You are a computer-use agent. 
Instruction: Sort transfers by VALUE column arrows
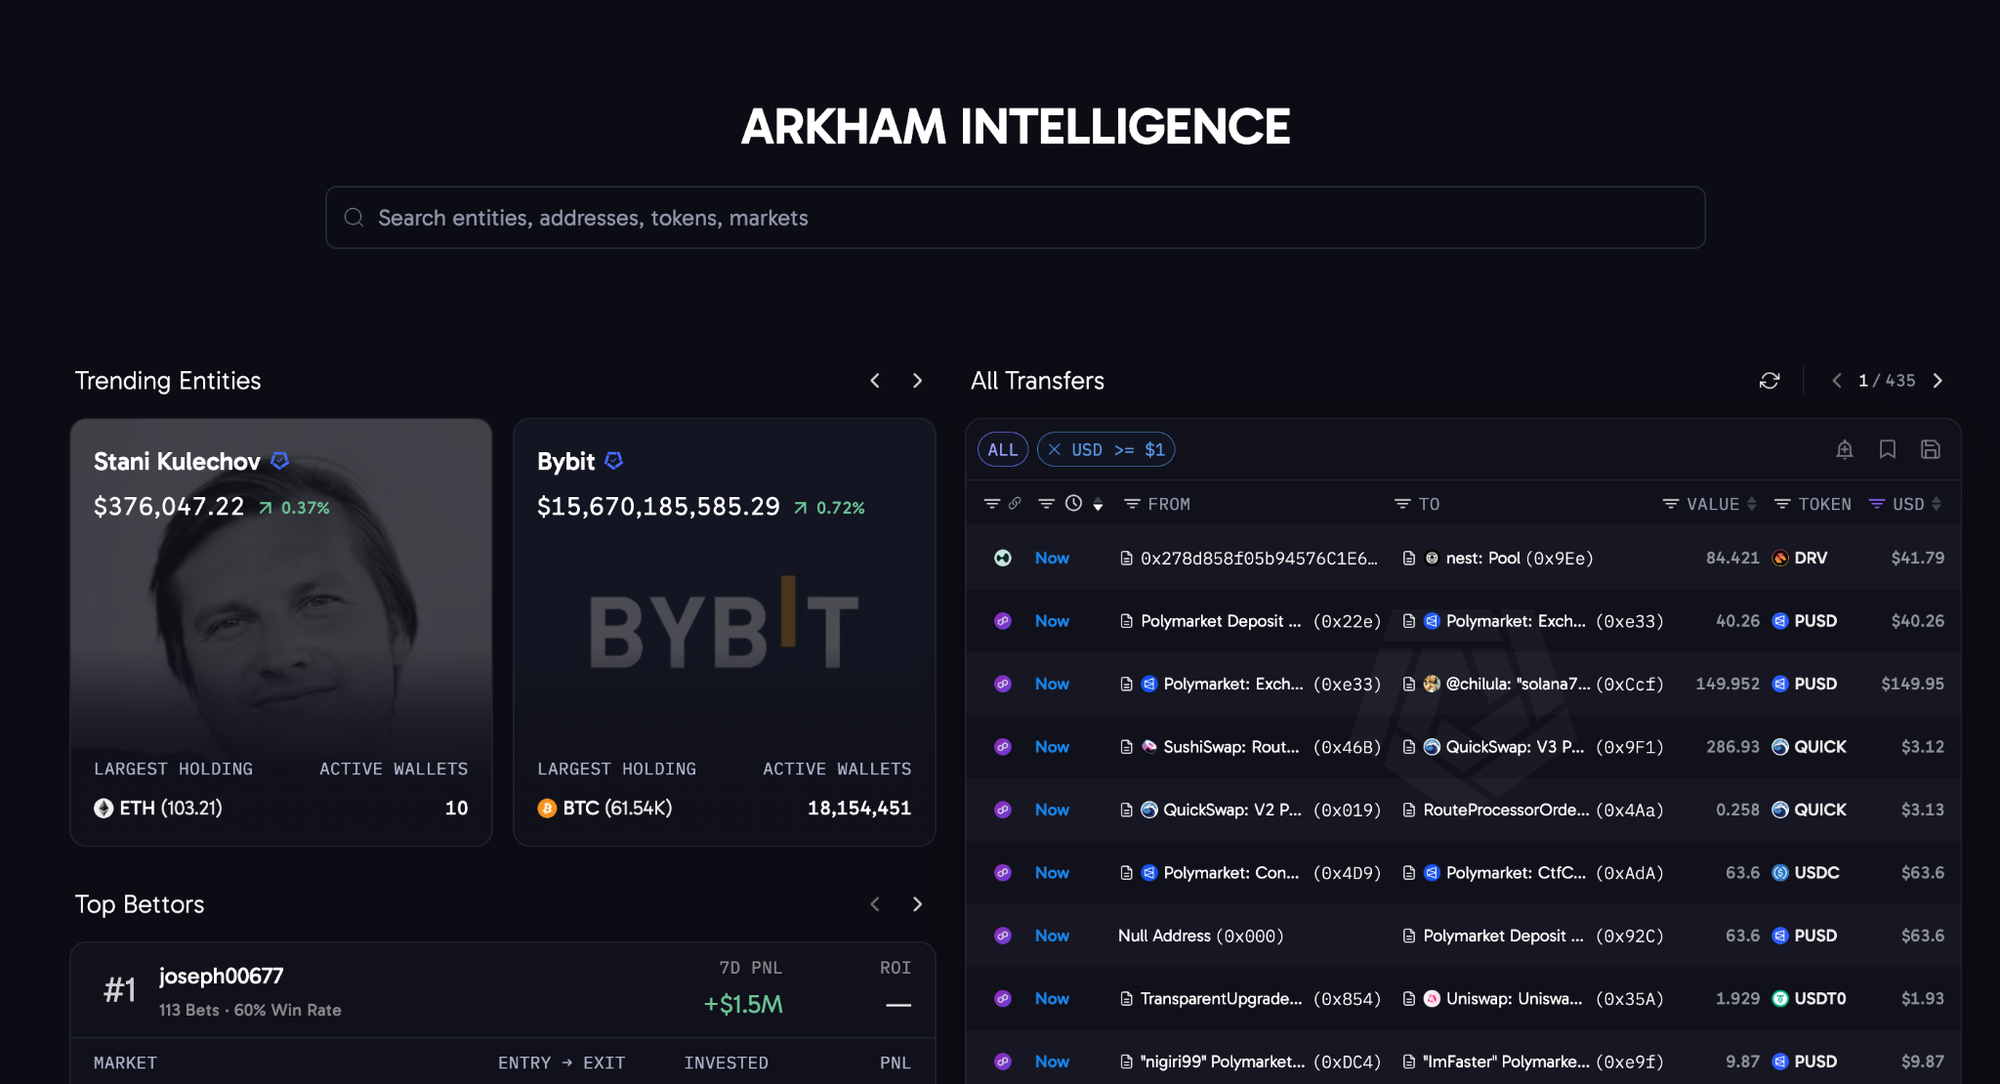pos(1751,504)
